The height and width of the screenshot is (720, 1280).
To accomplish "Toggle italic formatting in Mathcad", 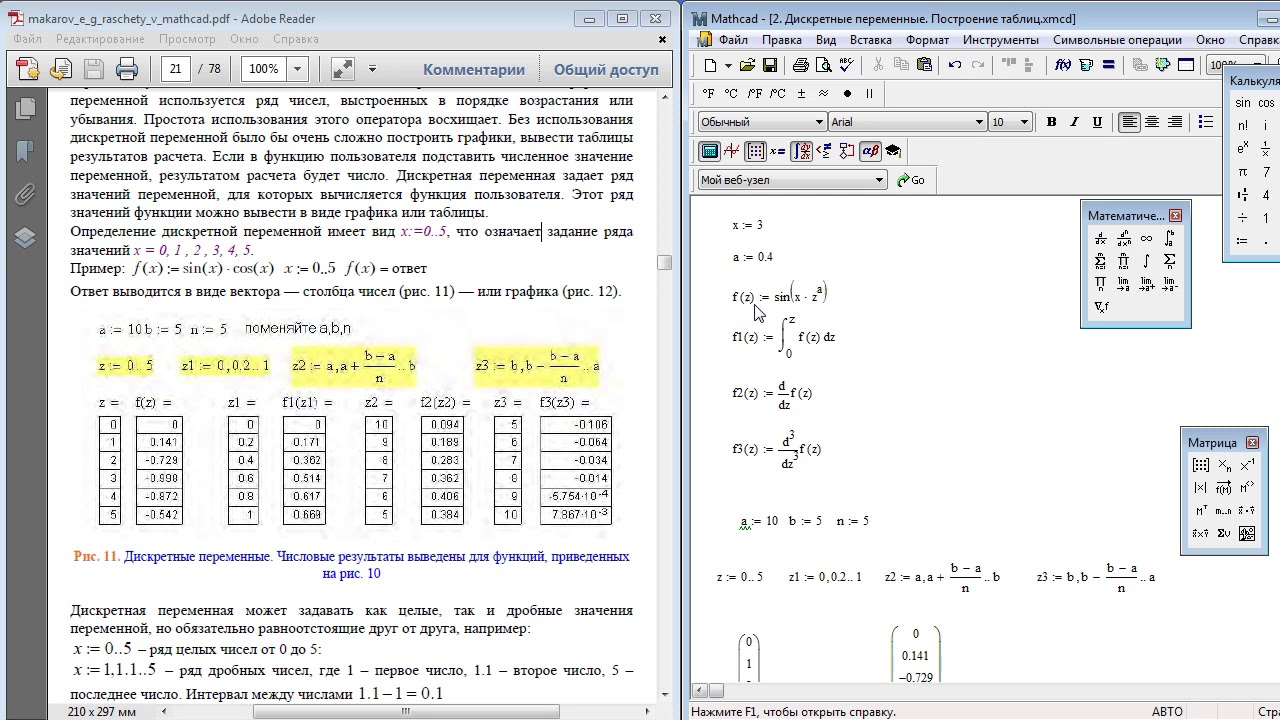I will pos(1074,122).
